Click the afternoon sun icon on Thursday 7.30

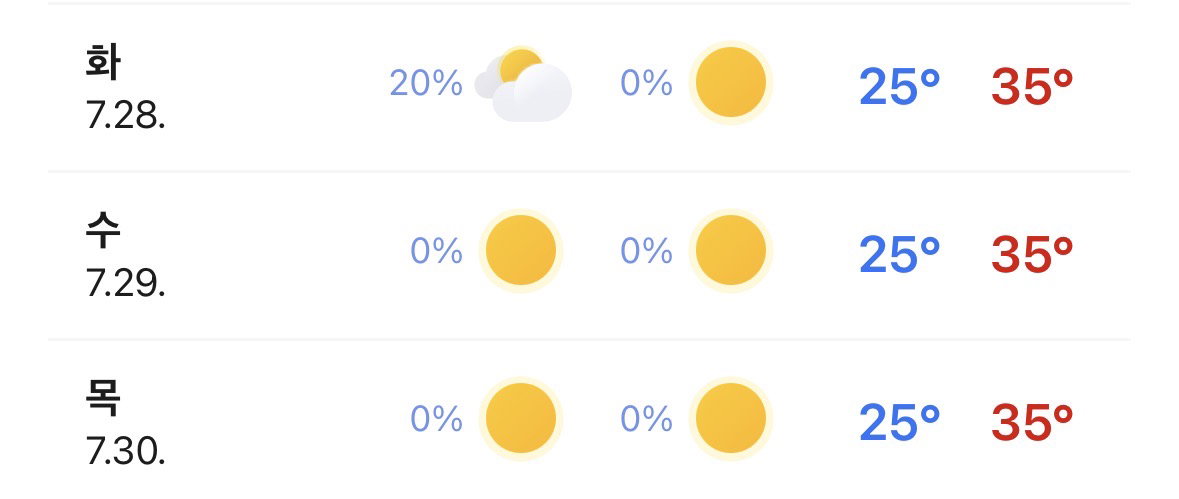tap(731, 419)
